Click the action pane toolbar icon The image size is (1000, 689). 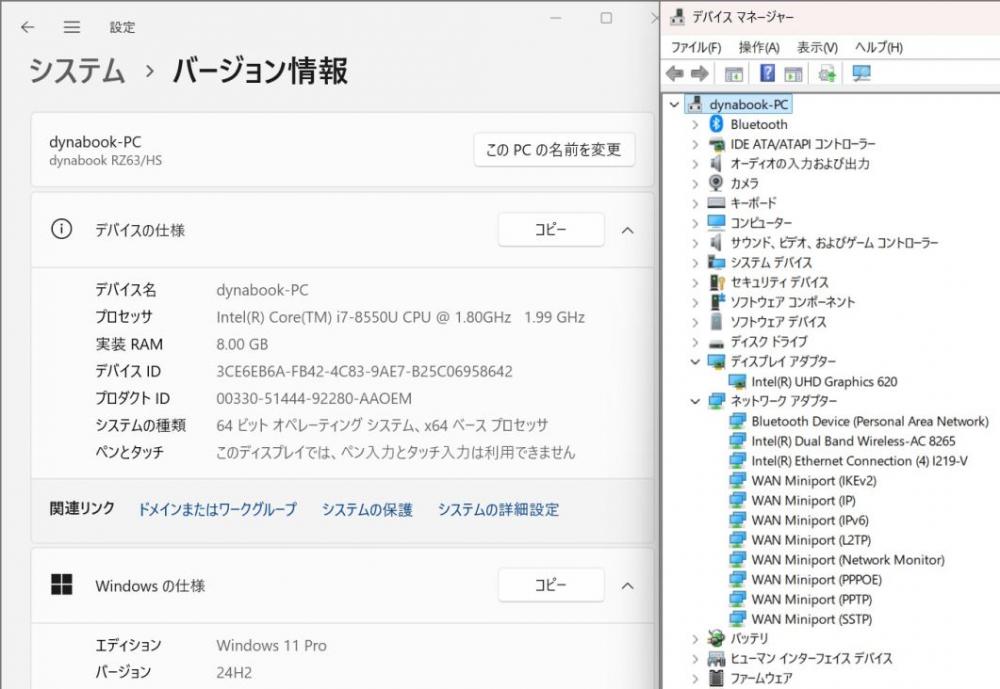coord(793,73)
